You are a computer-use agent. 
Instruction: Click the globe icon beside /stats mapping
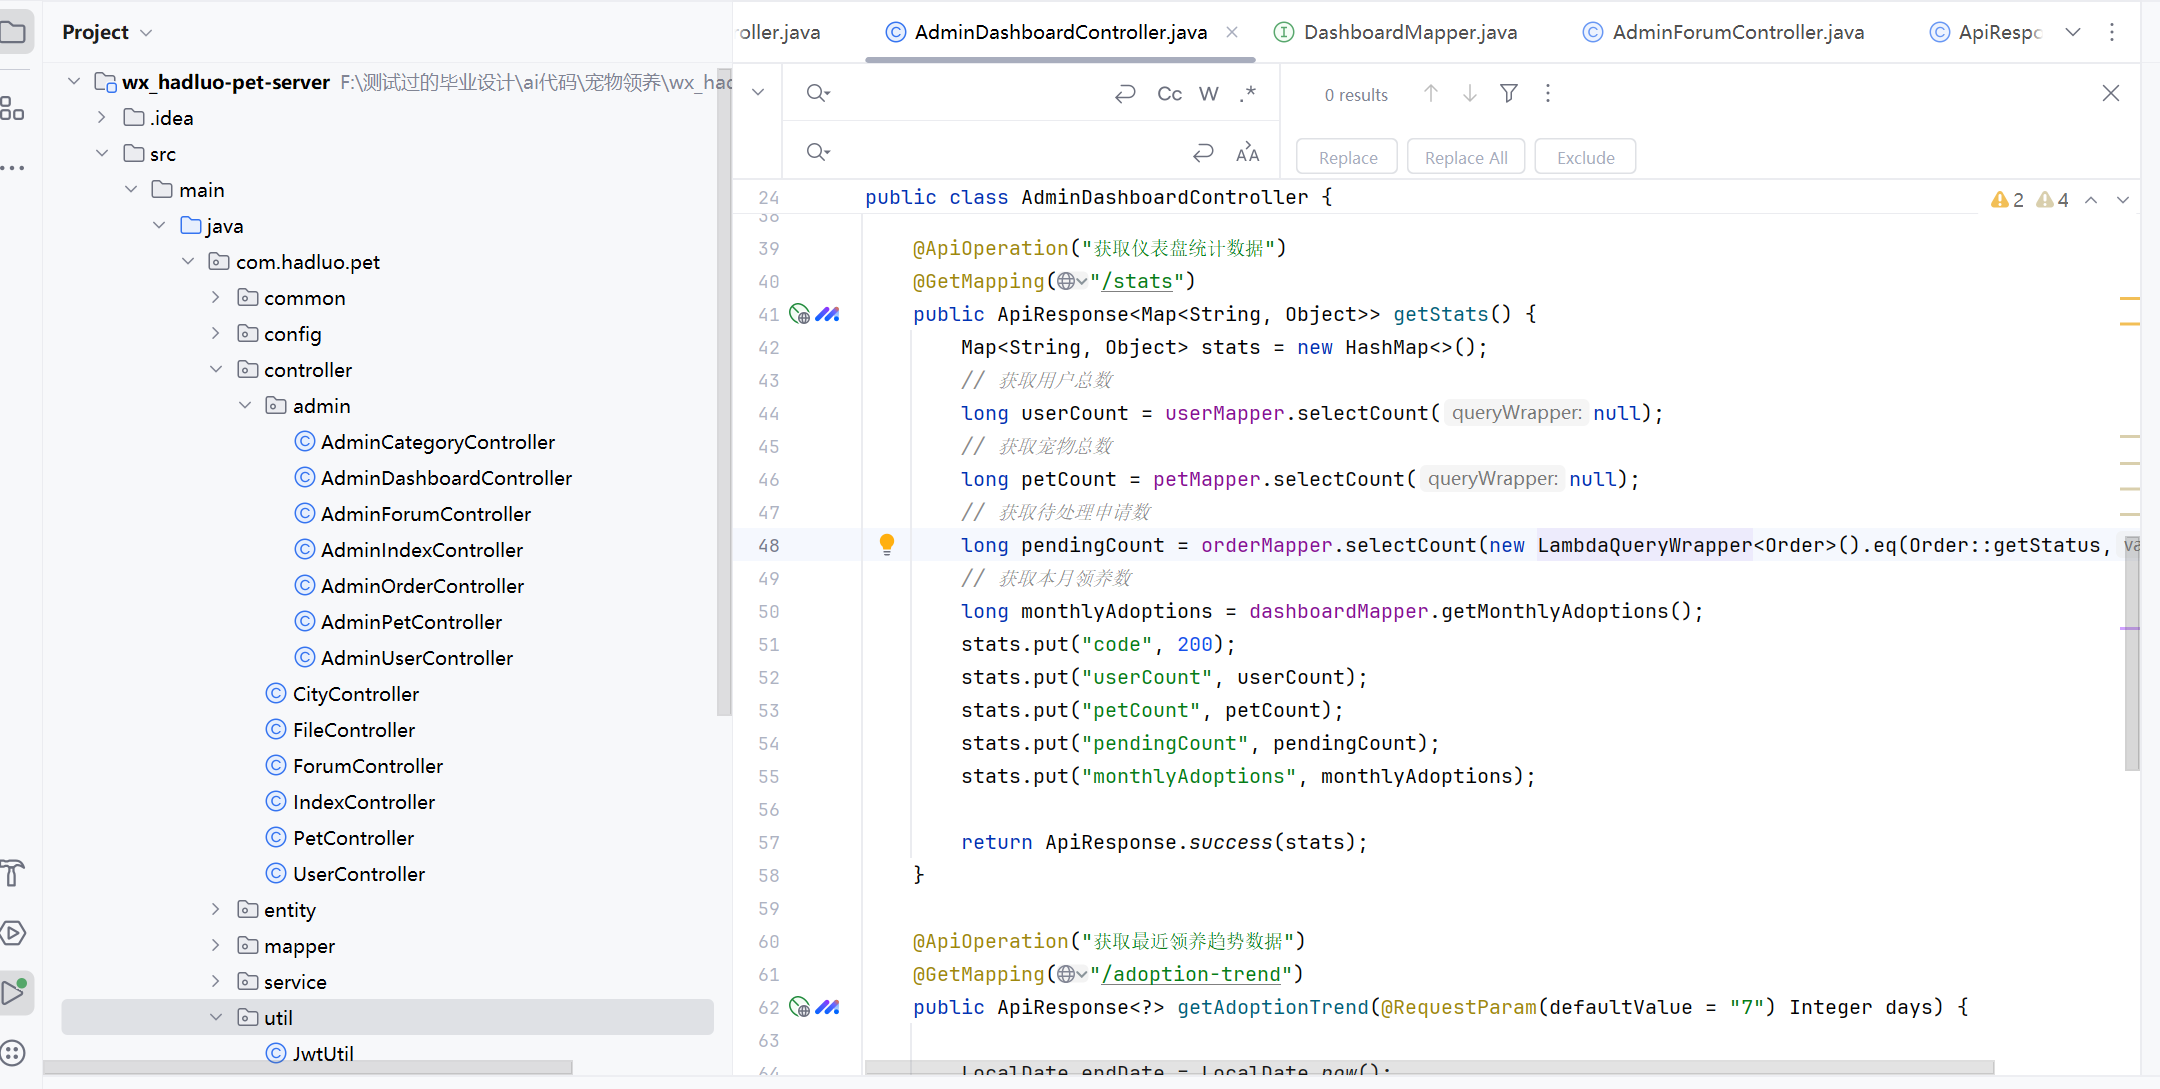tap(1067, 281)
